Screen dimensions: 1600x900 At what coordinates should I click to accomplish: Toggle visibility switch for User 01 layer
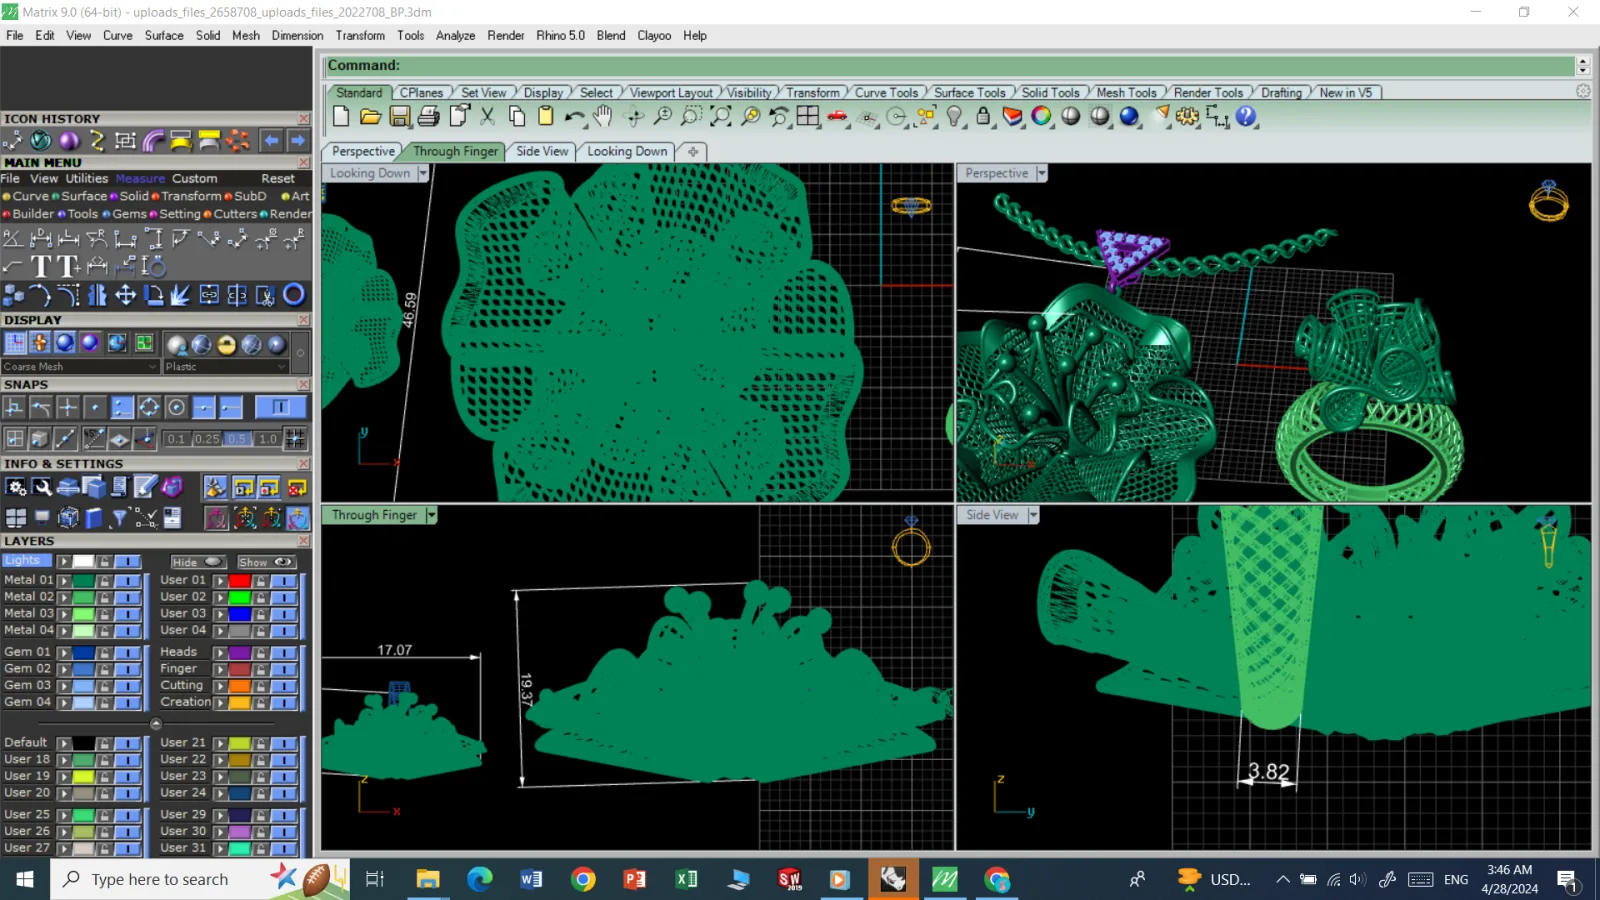point(284,580)
